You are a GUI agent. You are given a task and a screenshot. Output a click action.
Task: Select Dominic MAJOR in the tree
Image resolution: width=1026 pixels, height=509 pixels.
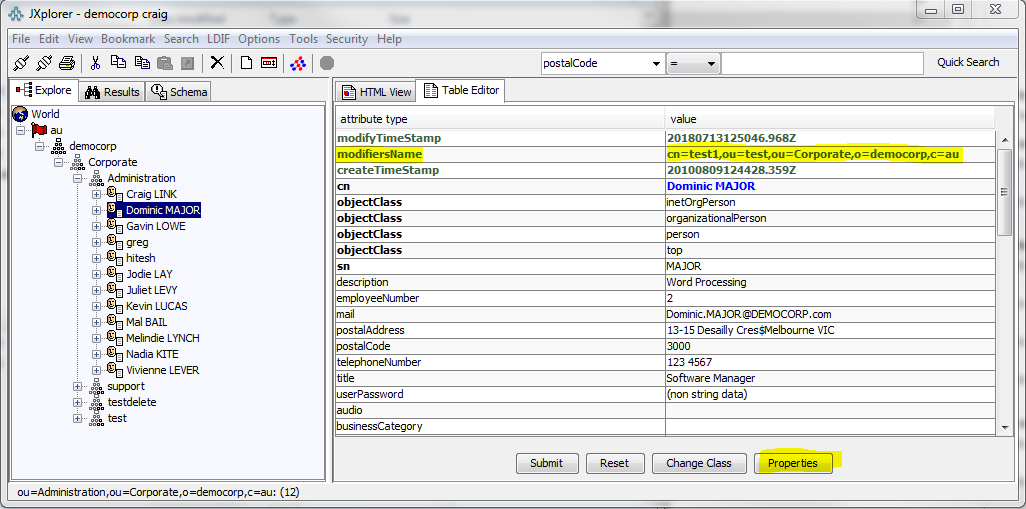pyautogui.click(x=162, y=210)
